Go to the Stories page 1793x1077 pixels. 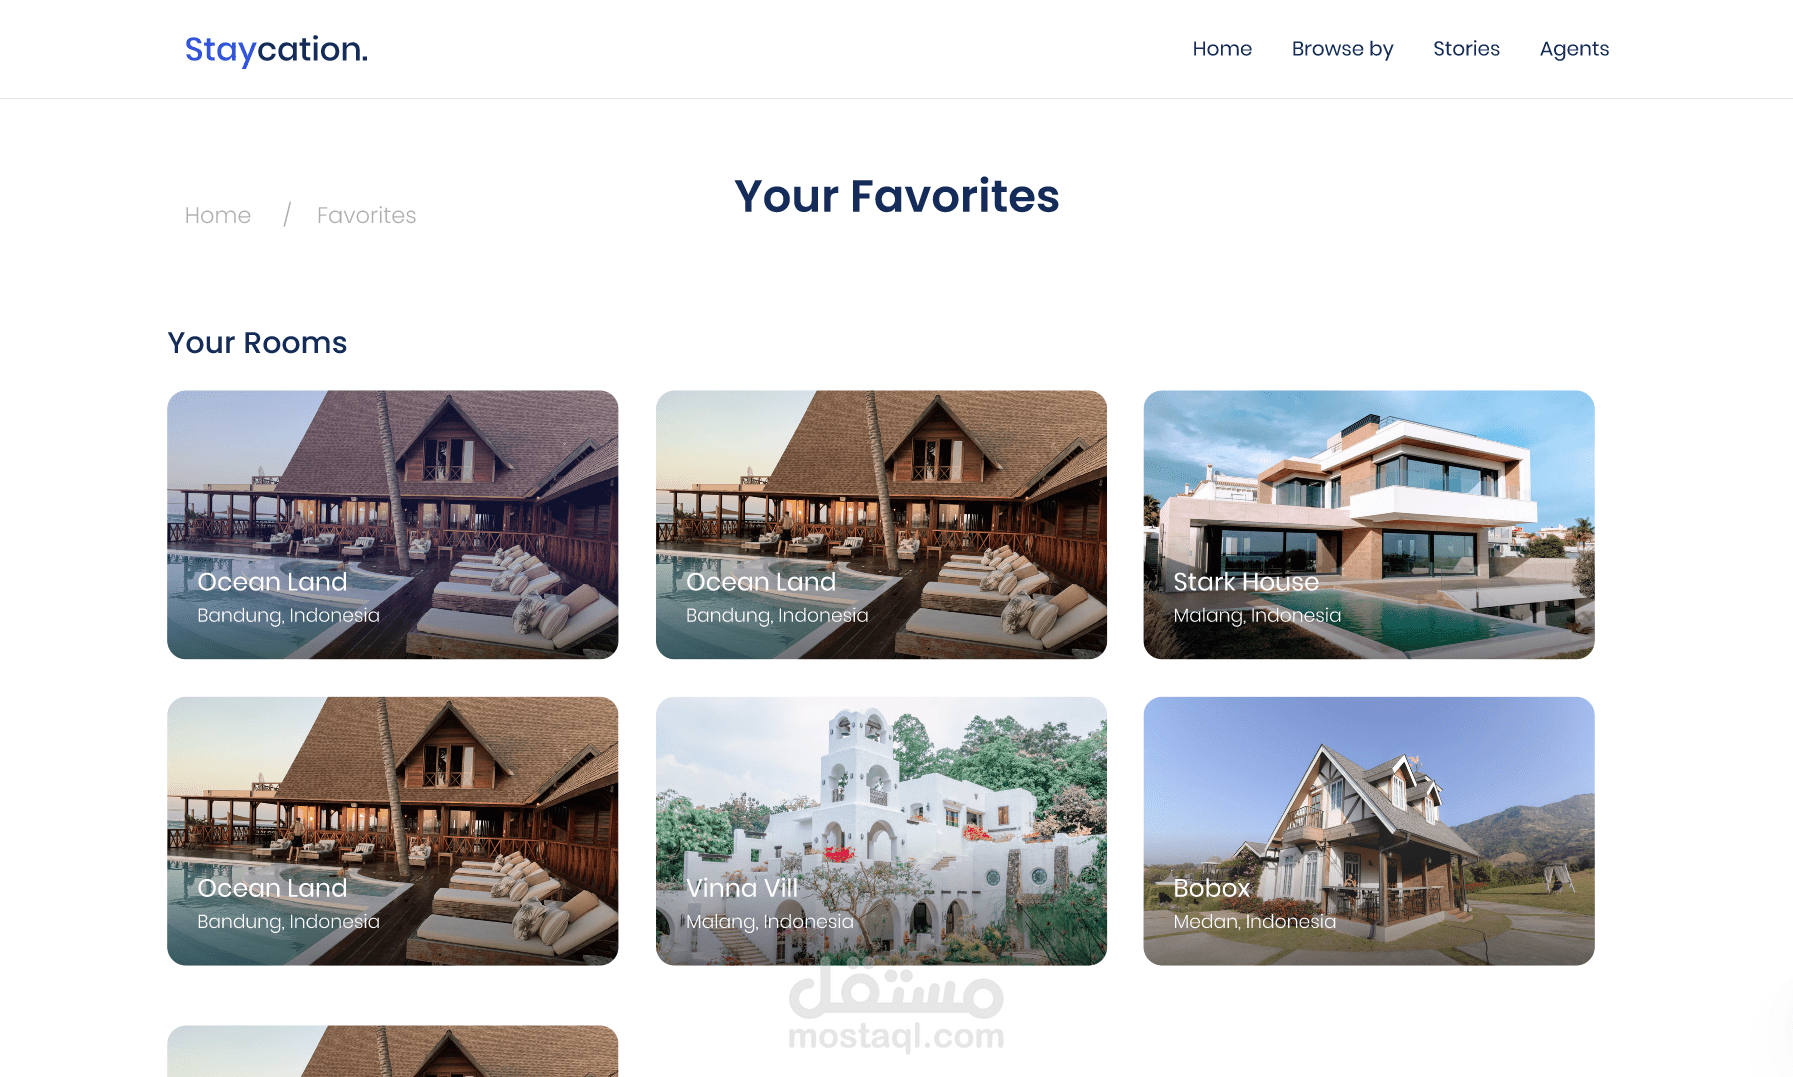click(1466, 49)
